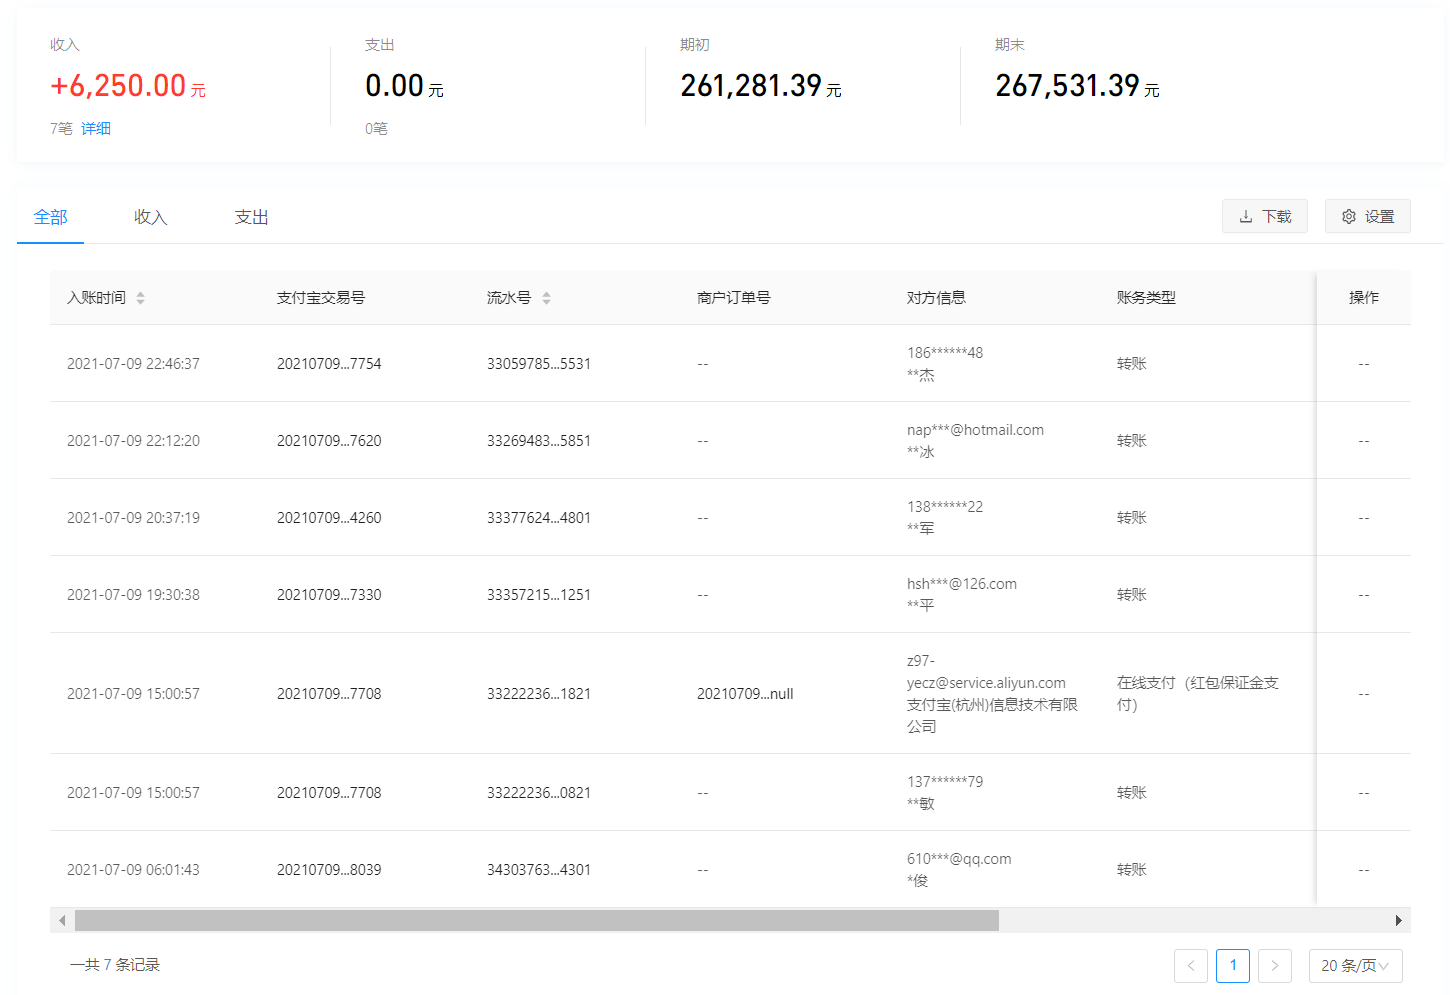Select the 全部 tab
Image resolution: width=1450 pixels, height=995 pixels.
pyautogui.click(x=50, y=217)
